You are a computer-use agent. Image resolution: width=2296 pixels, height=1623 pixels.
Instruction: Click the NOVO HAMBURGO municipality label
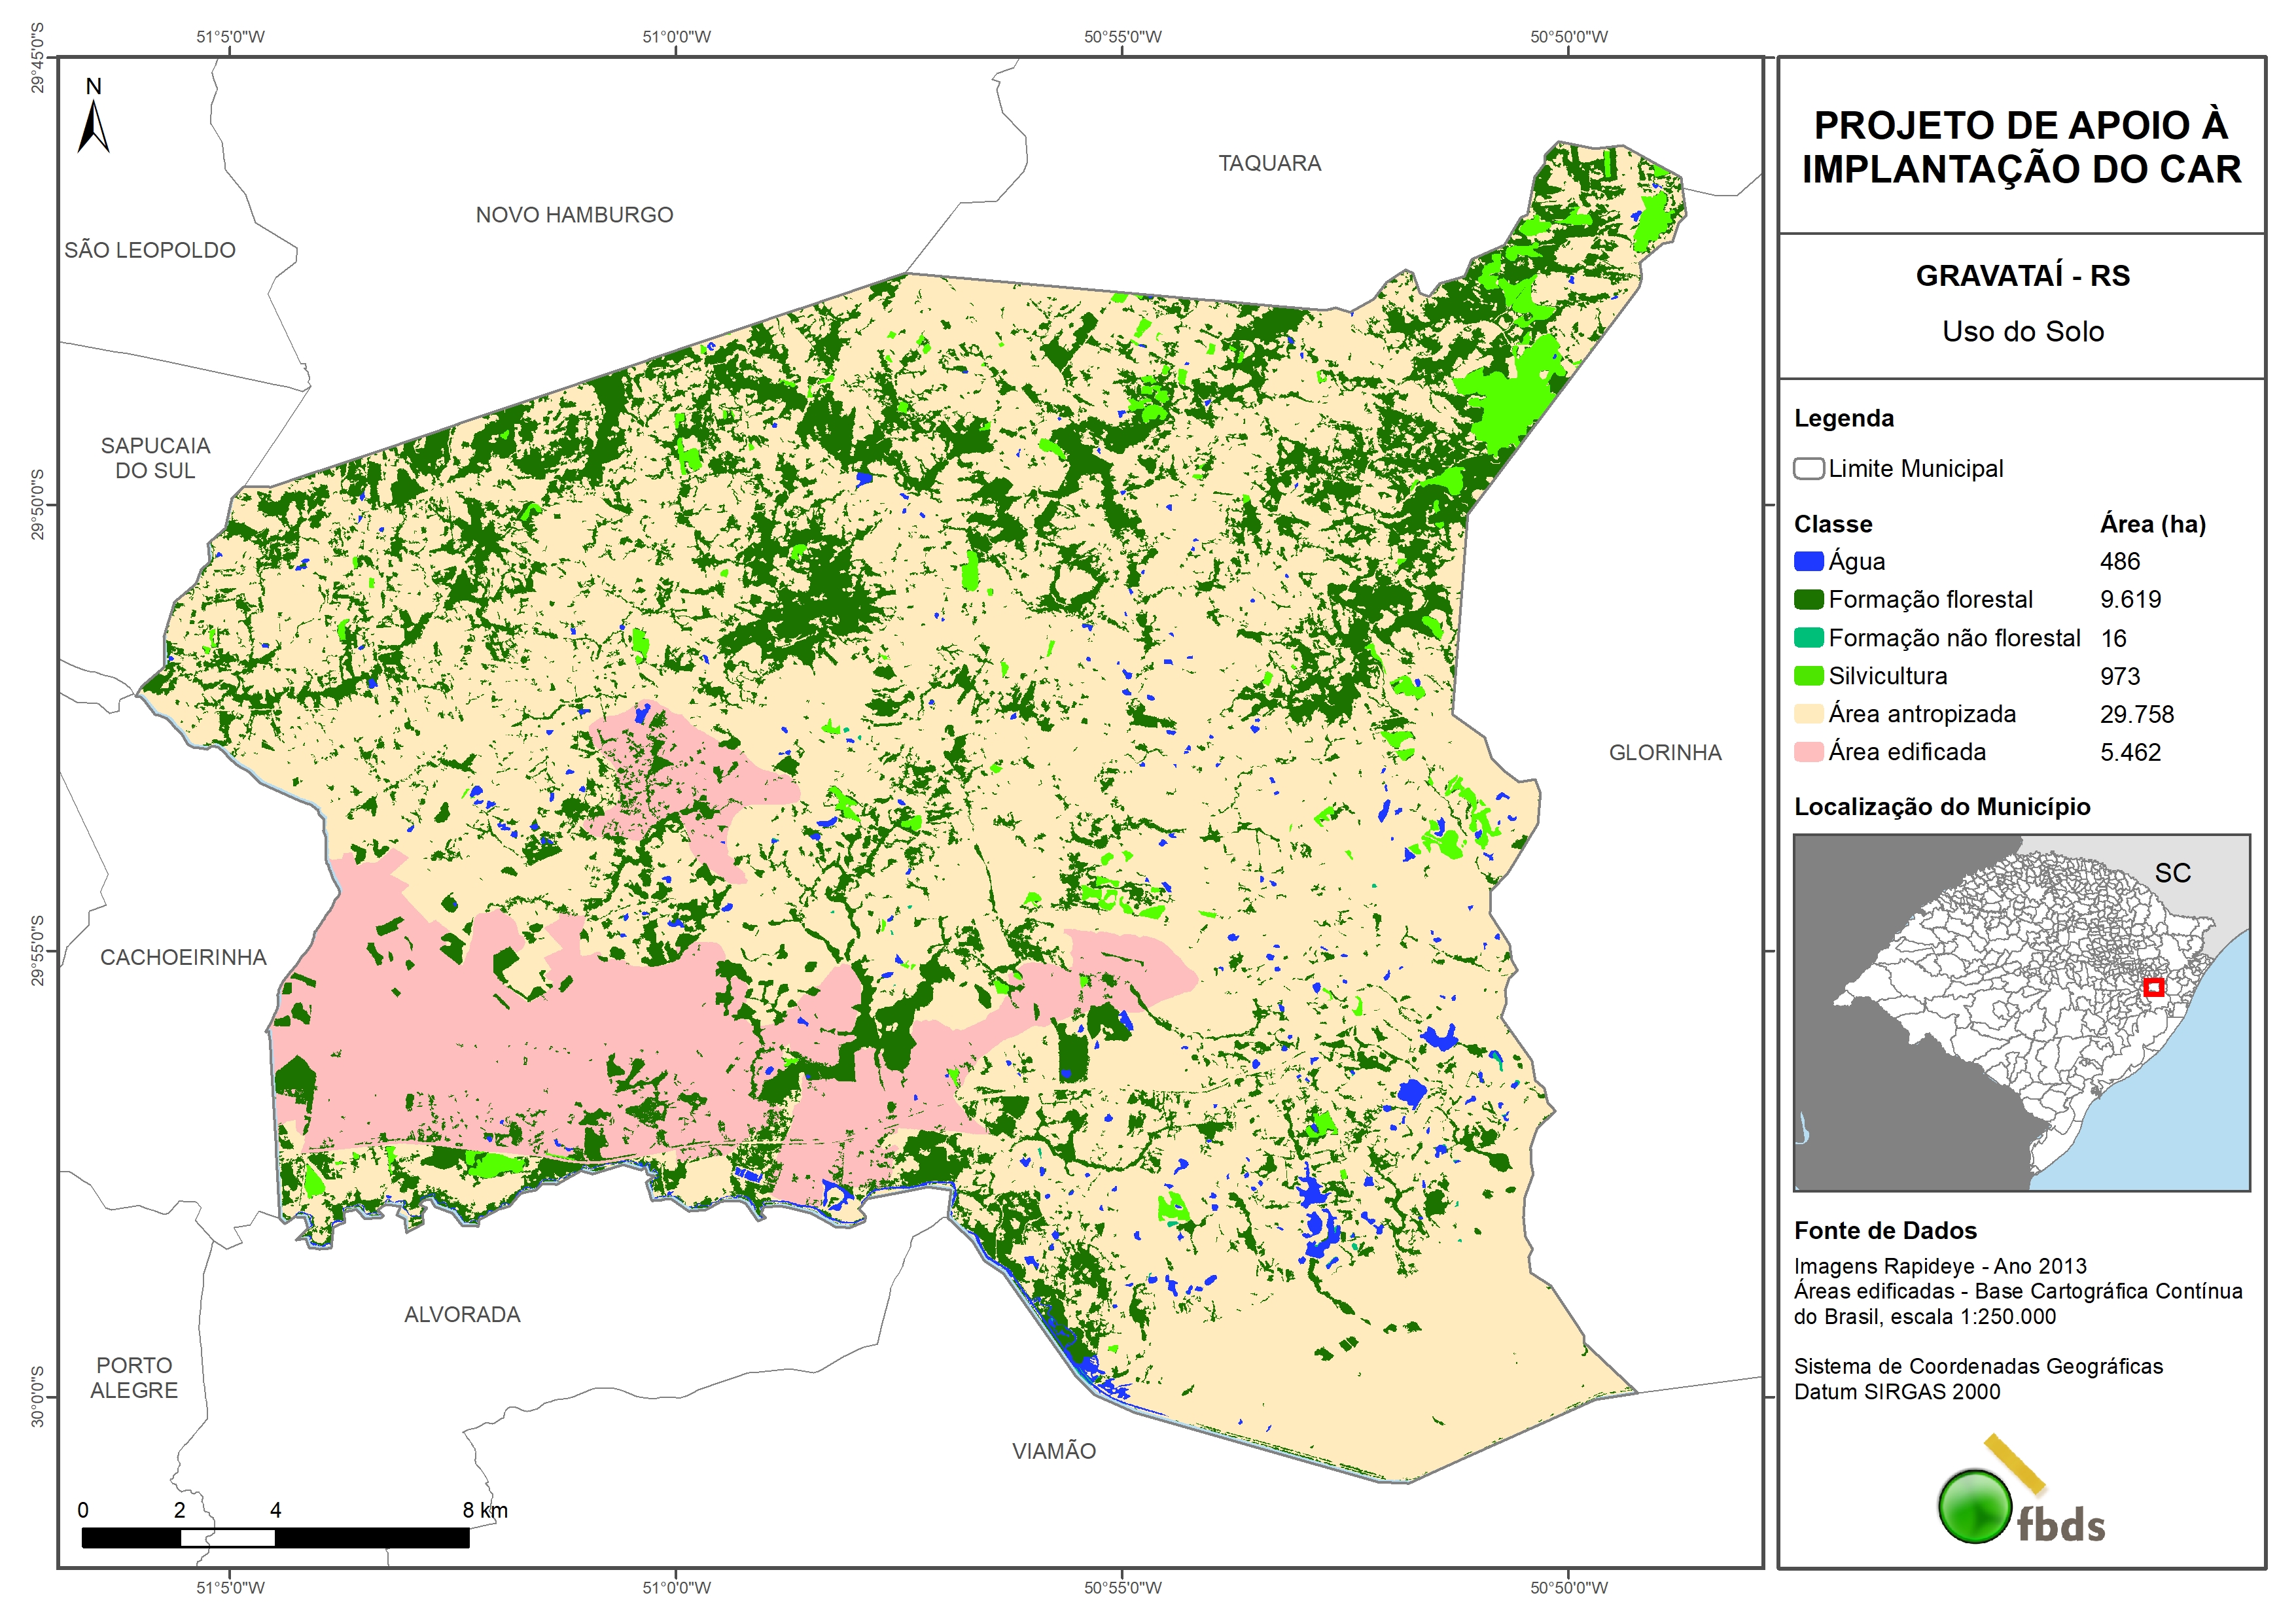click(574, 215)
